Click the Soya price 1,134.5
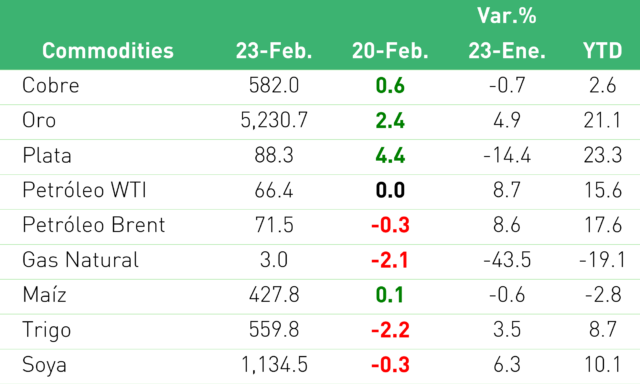 click(x=274, y=364)
